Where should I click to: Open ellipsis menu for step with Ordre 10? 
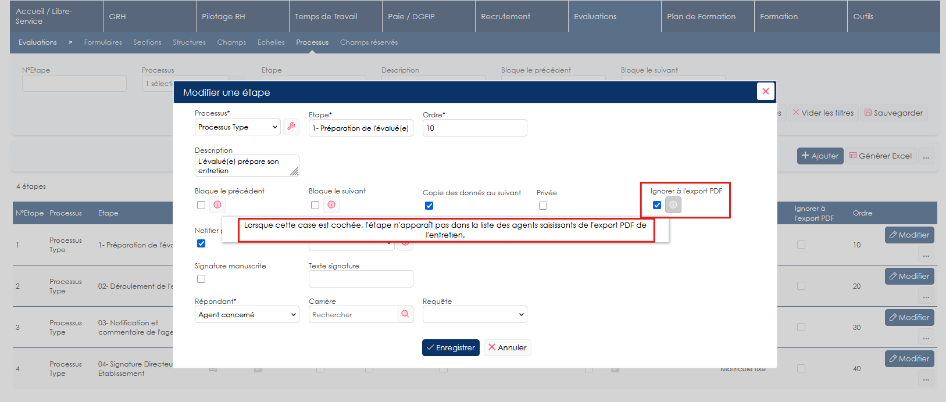point(925,255)
